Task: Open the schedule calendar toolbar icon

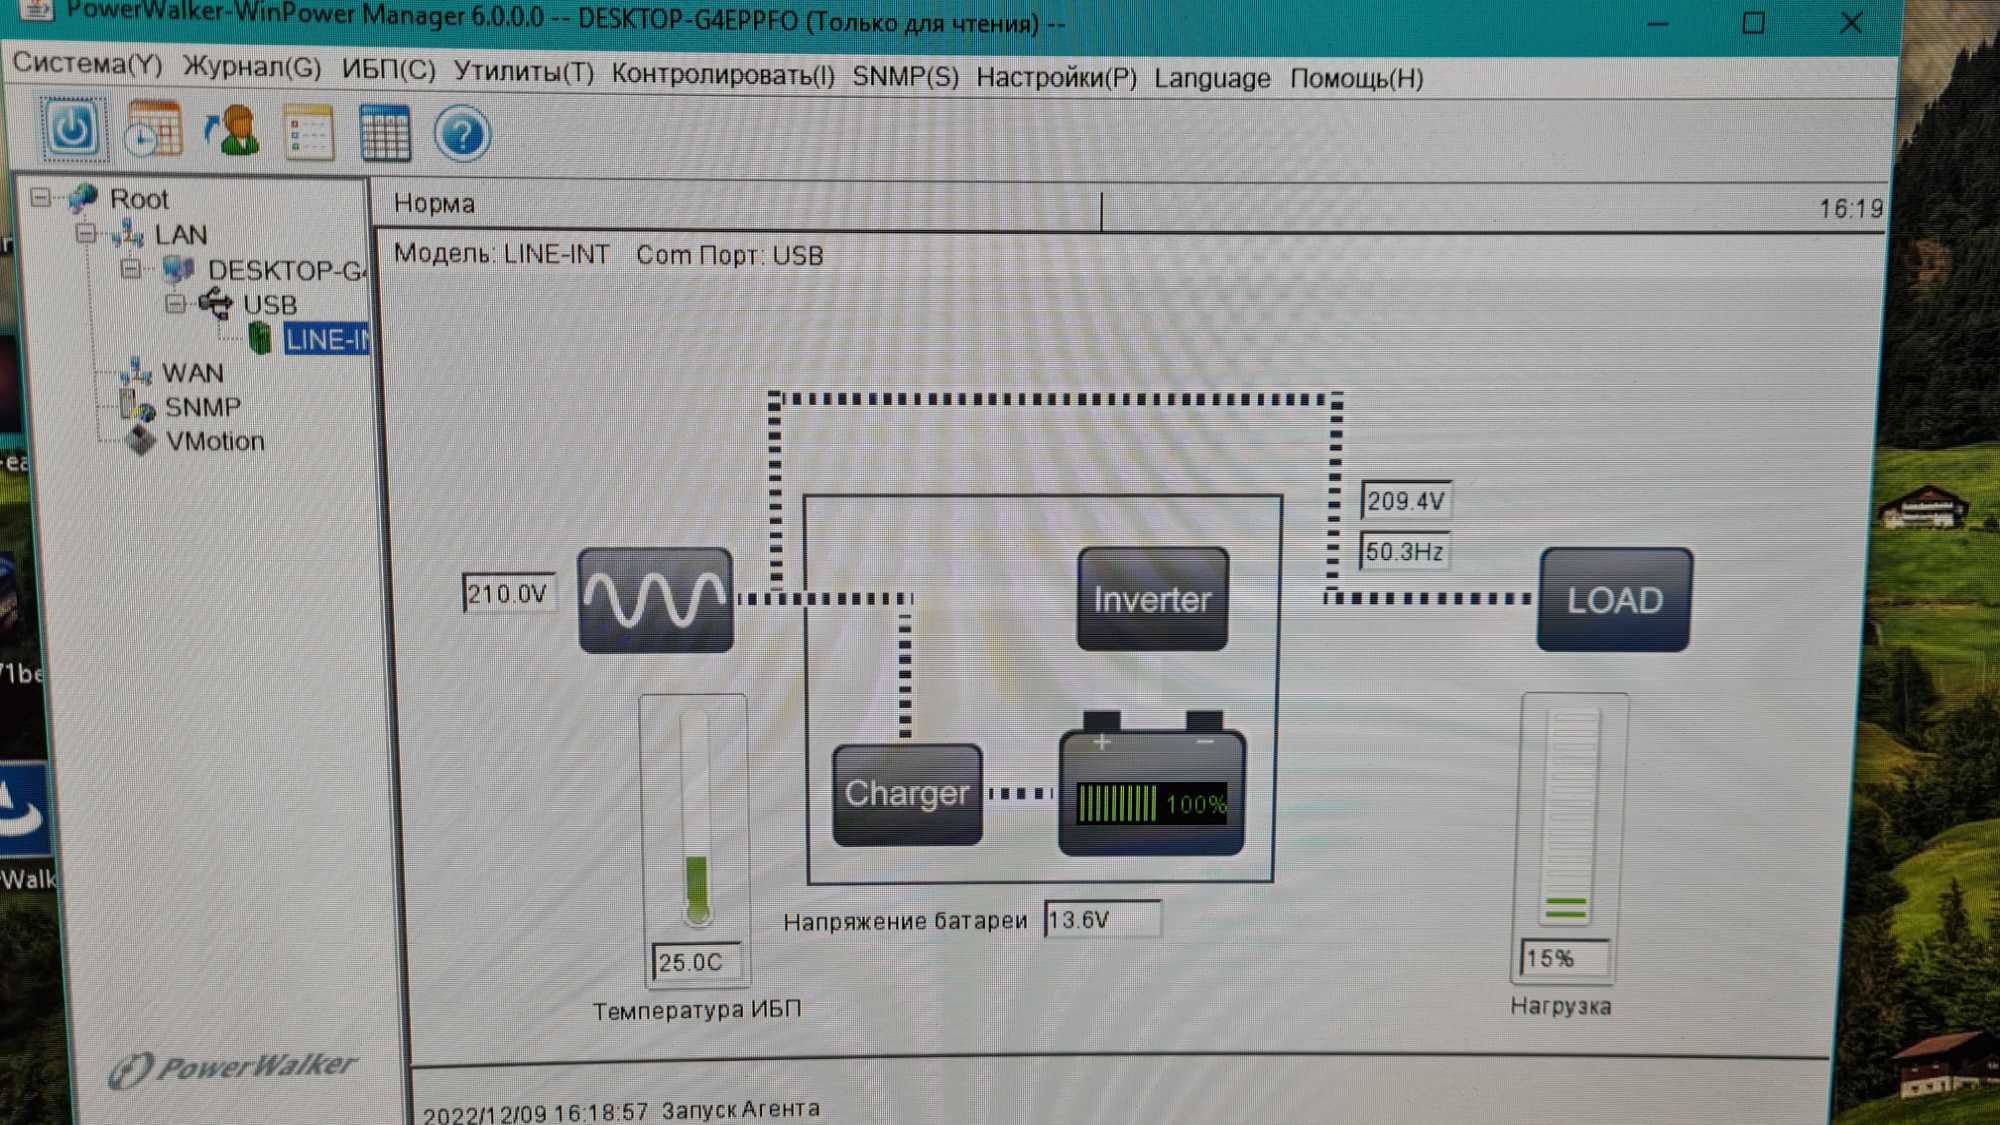Action: (x=154, y=130)
